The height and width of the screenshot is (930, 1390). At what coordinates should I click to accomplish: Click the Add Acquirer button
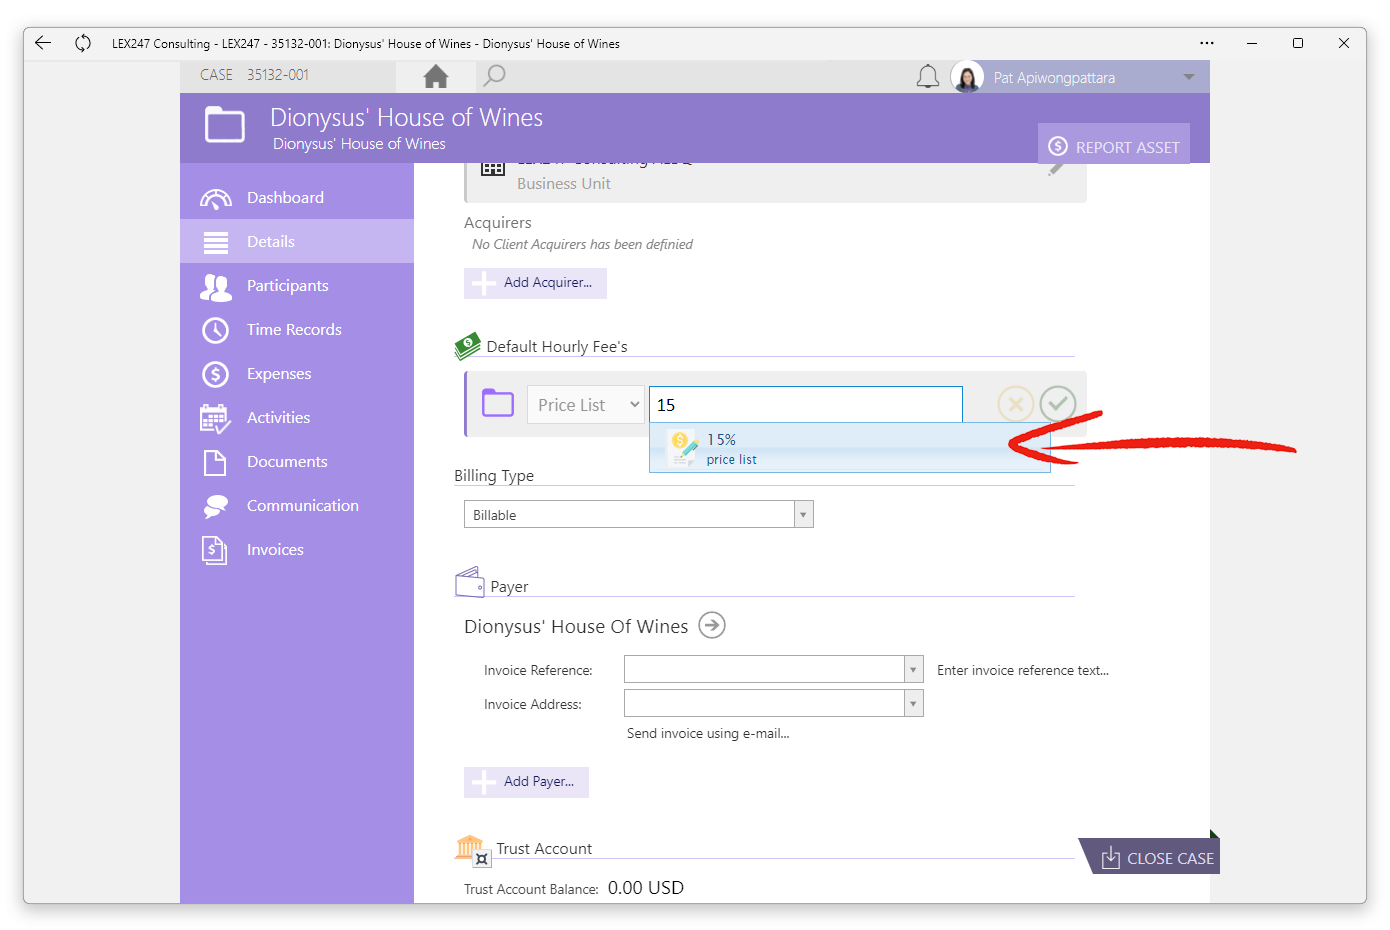point(535,283)
